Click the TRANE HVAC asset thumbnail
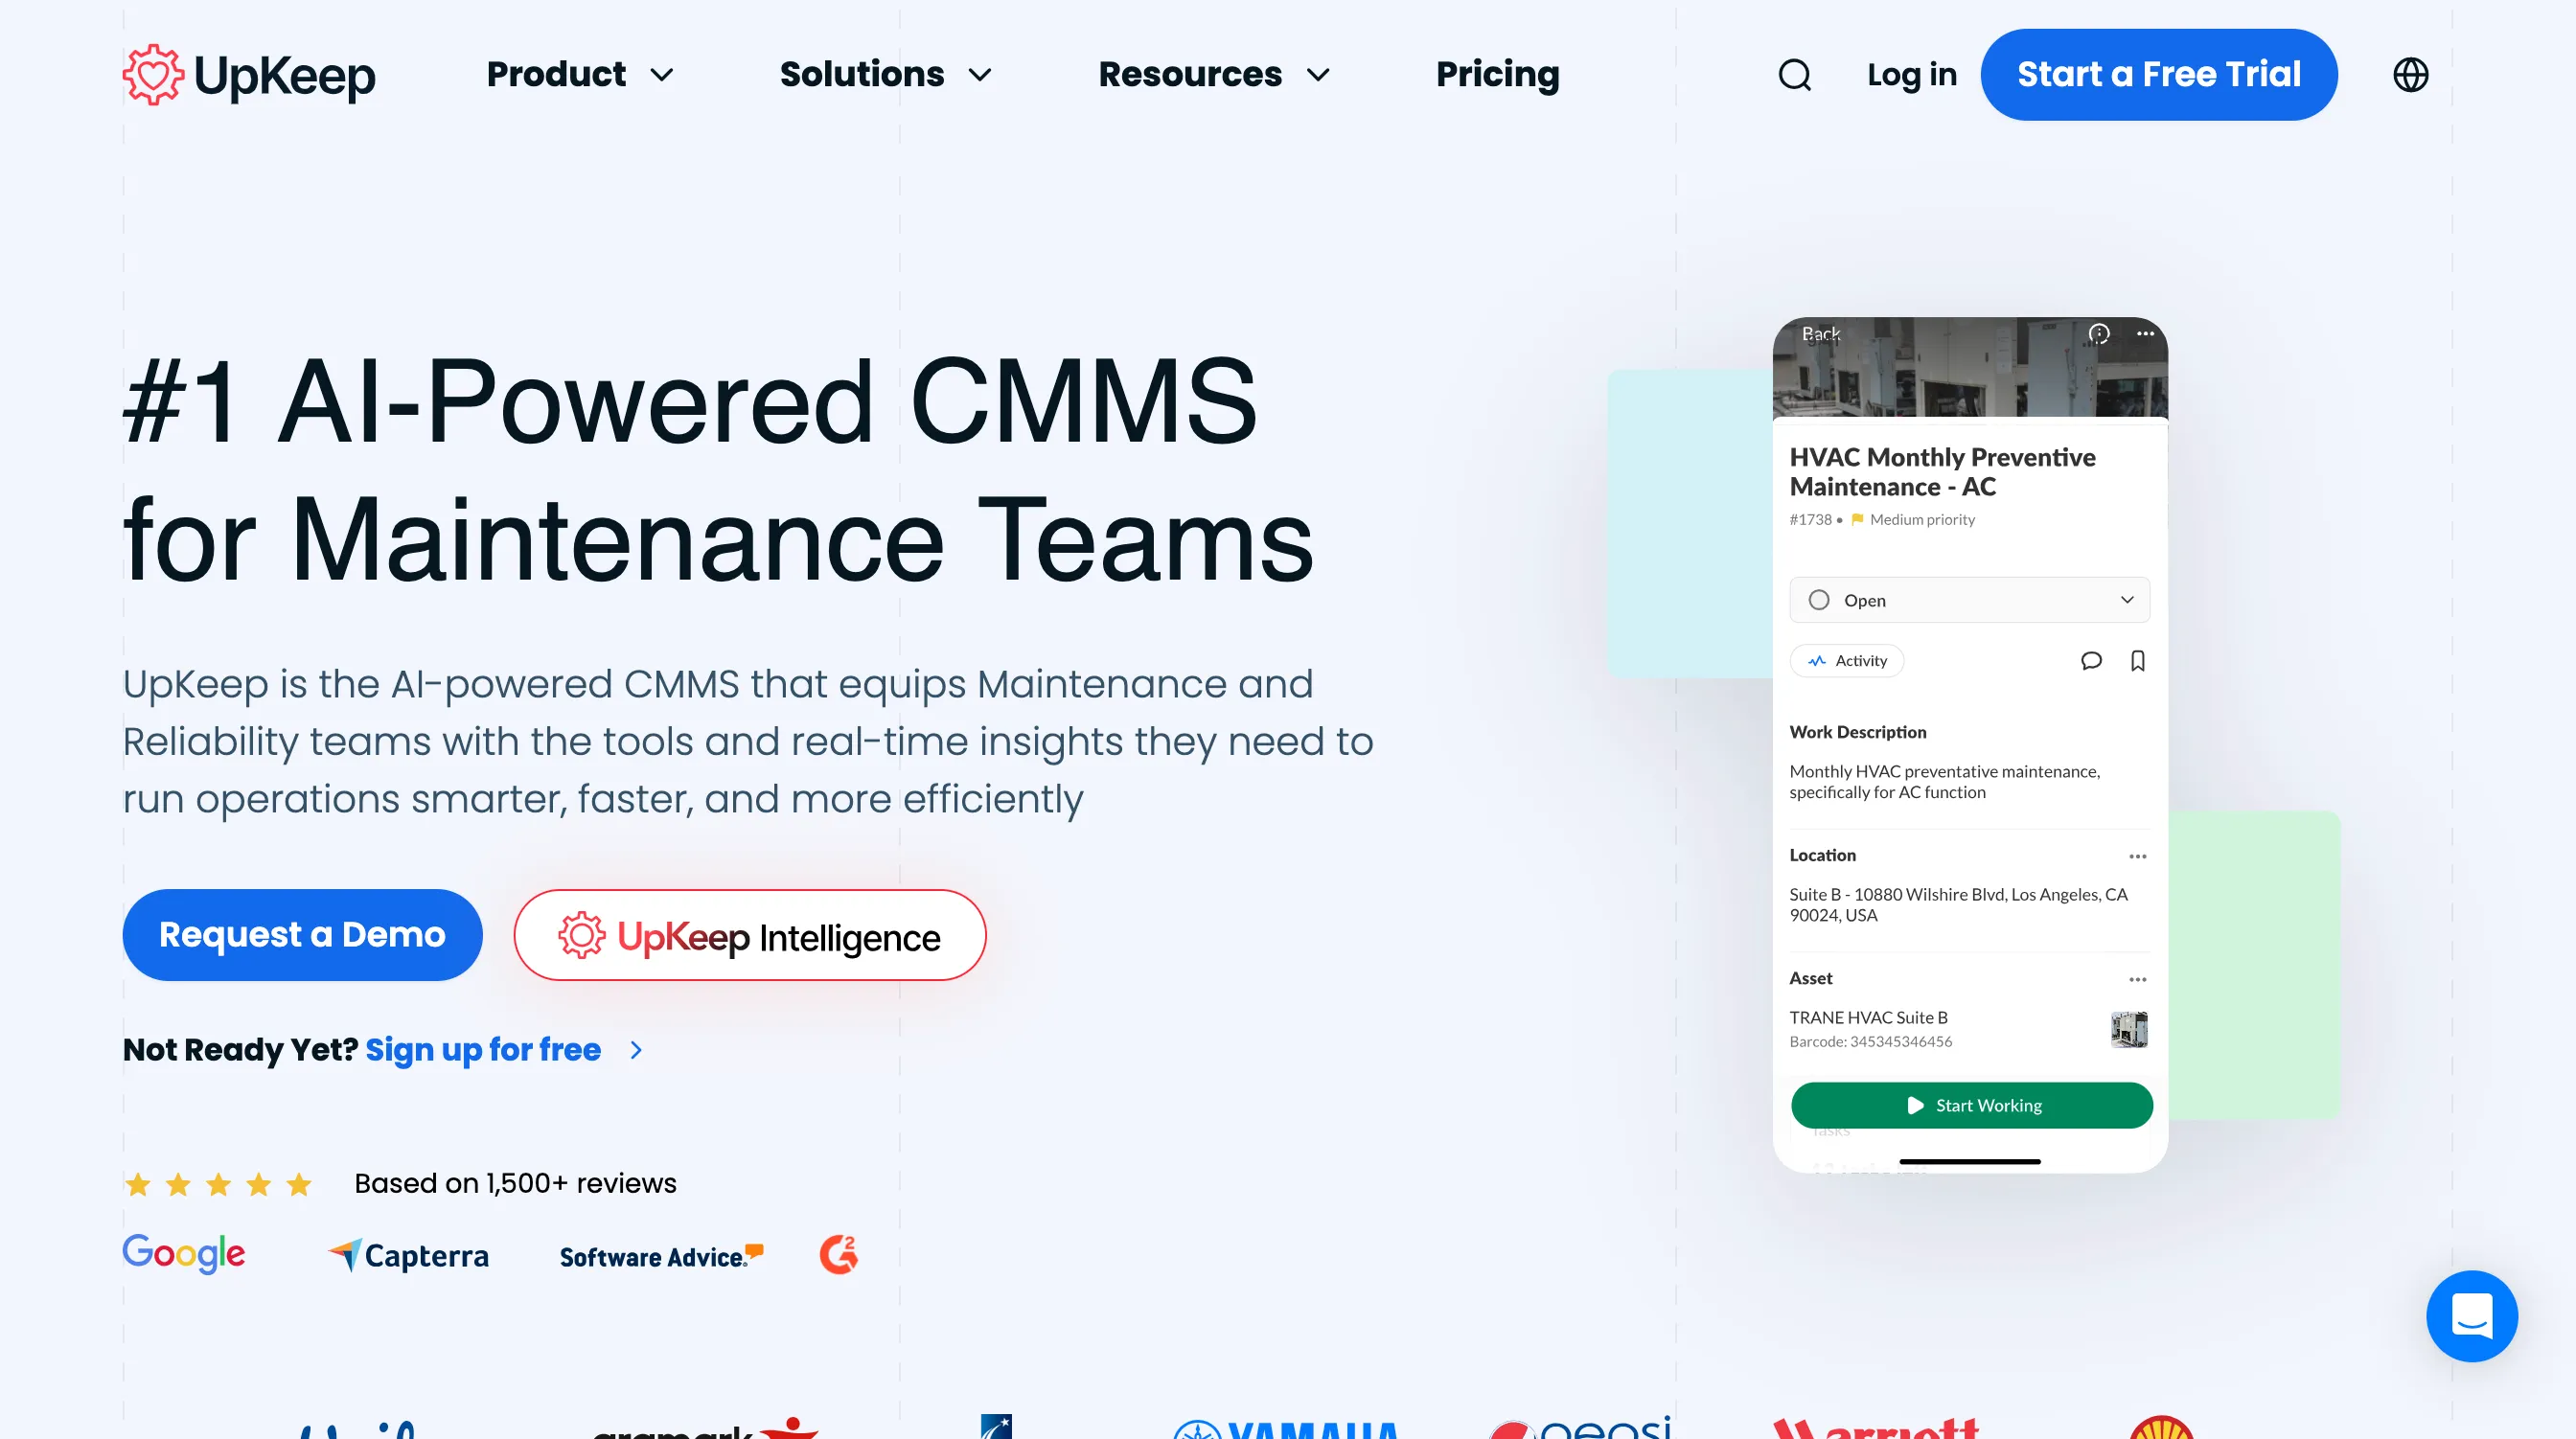Viewport: 2576px width, 1439px height. 2128,1028
